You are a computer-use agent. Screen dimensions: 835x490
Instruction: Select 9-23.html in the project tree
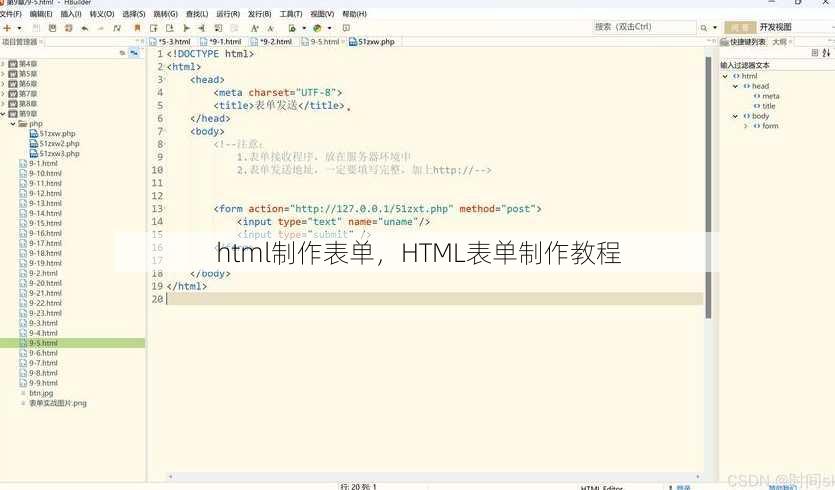(40, 313)
